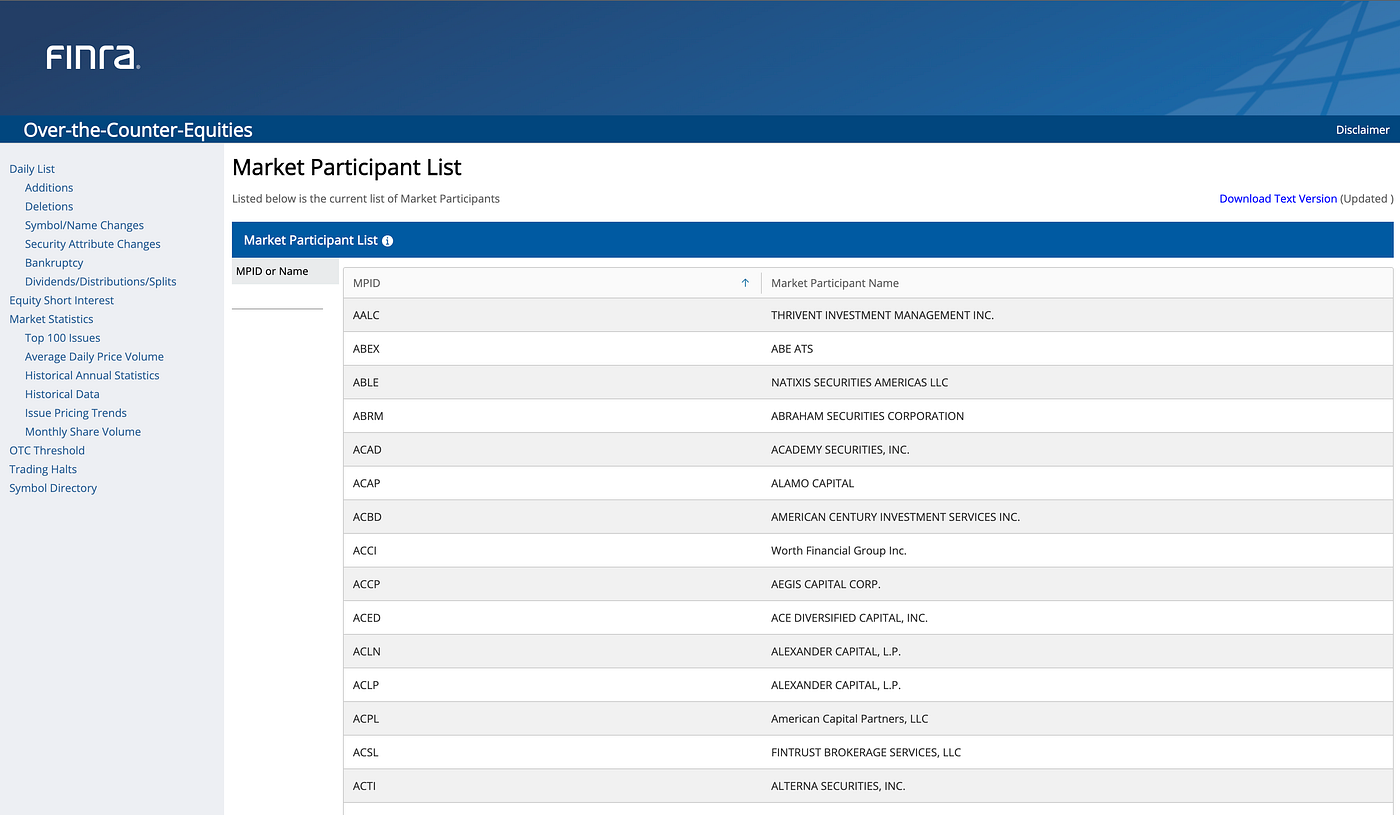Click ACADEMY SECURITIES, INC. name
Image resolution: width=1400 pixels, height=815 pixels.
click(840, 450)
